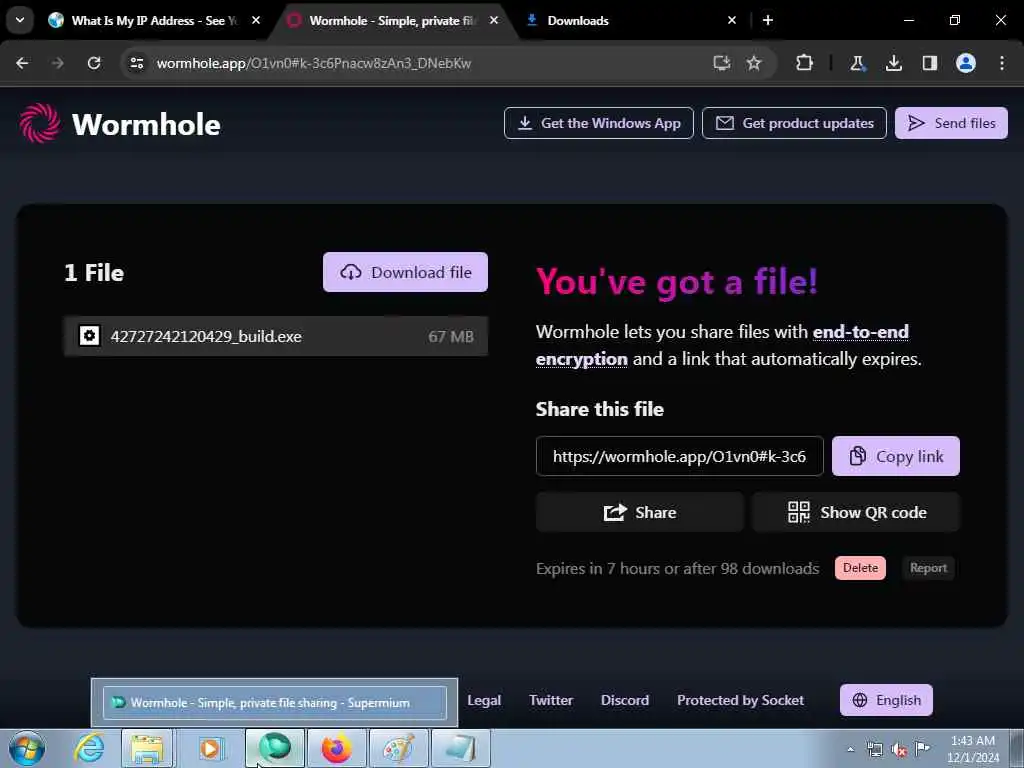Select the Wormhole browser tab
1024x768 pixels.
(x=394, y=20)
